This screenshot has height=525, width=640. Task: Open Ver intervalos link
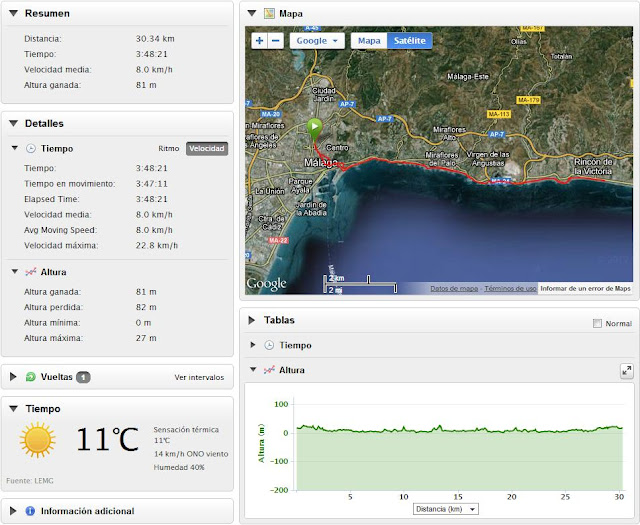(199, 377)
